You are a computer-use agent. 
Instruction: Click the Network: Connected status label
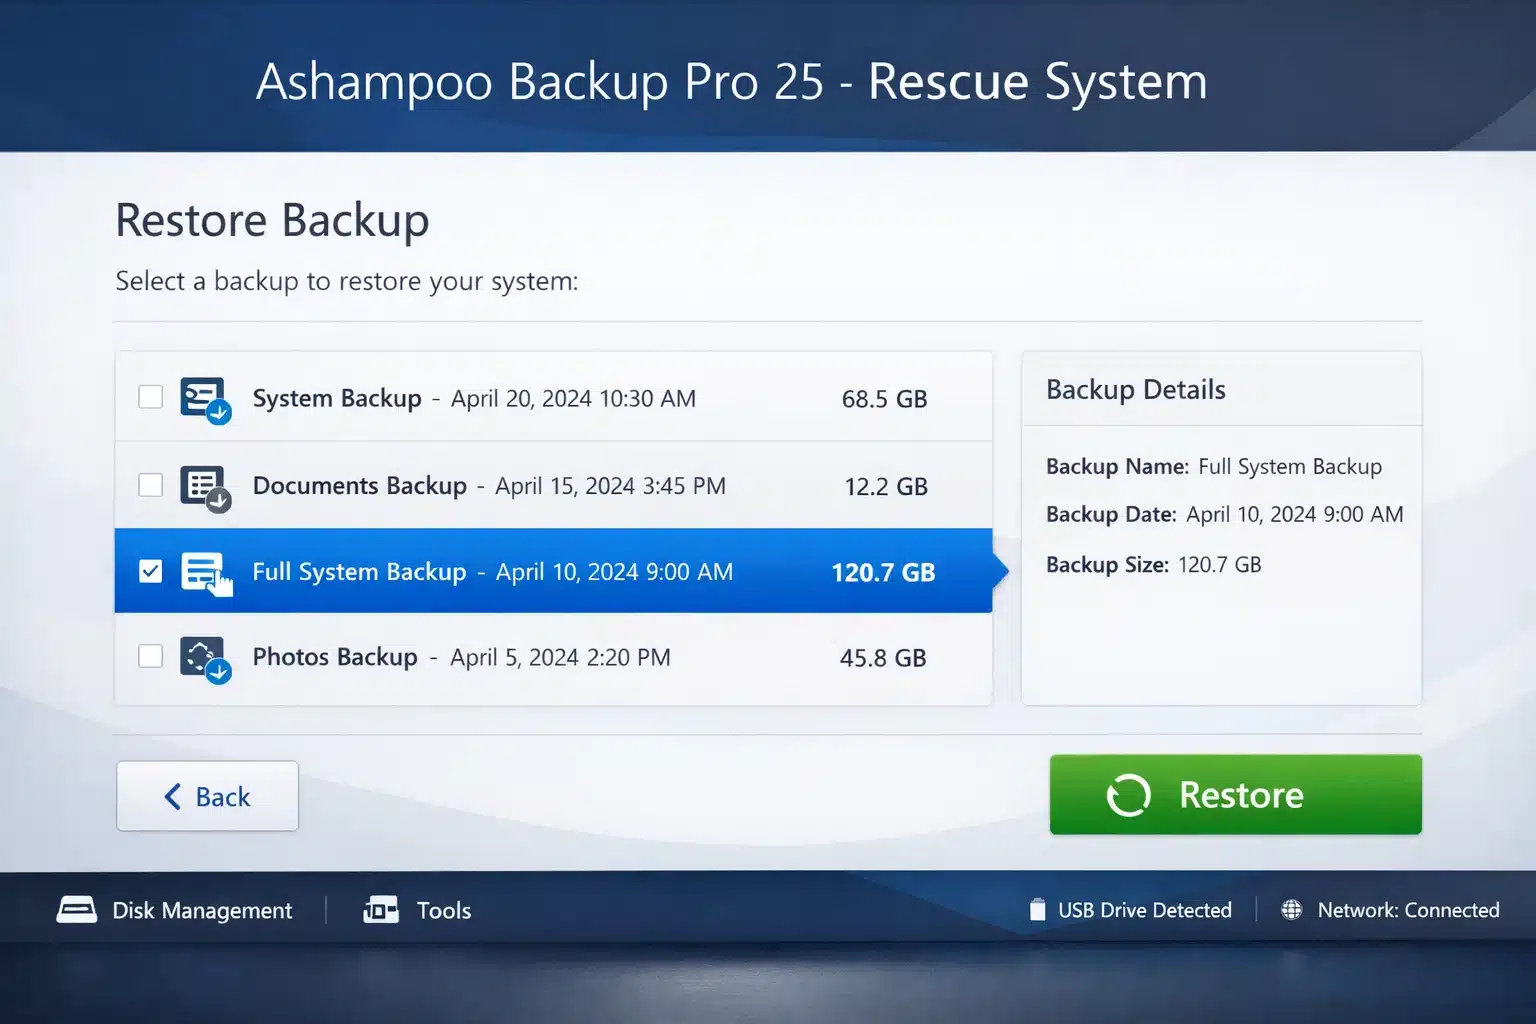pos(1409,910)
